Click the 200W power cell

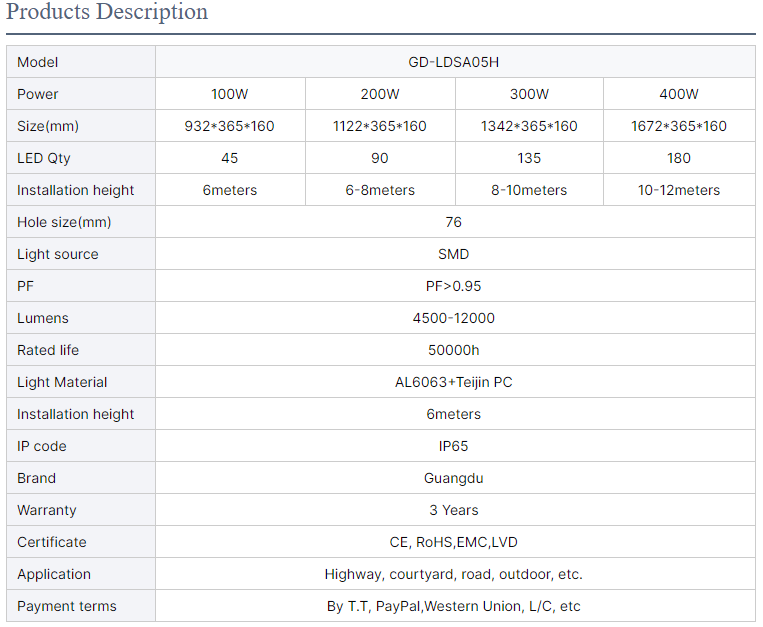(x=380, y=94)
